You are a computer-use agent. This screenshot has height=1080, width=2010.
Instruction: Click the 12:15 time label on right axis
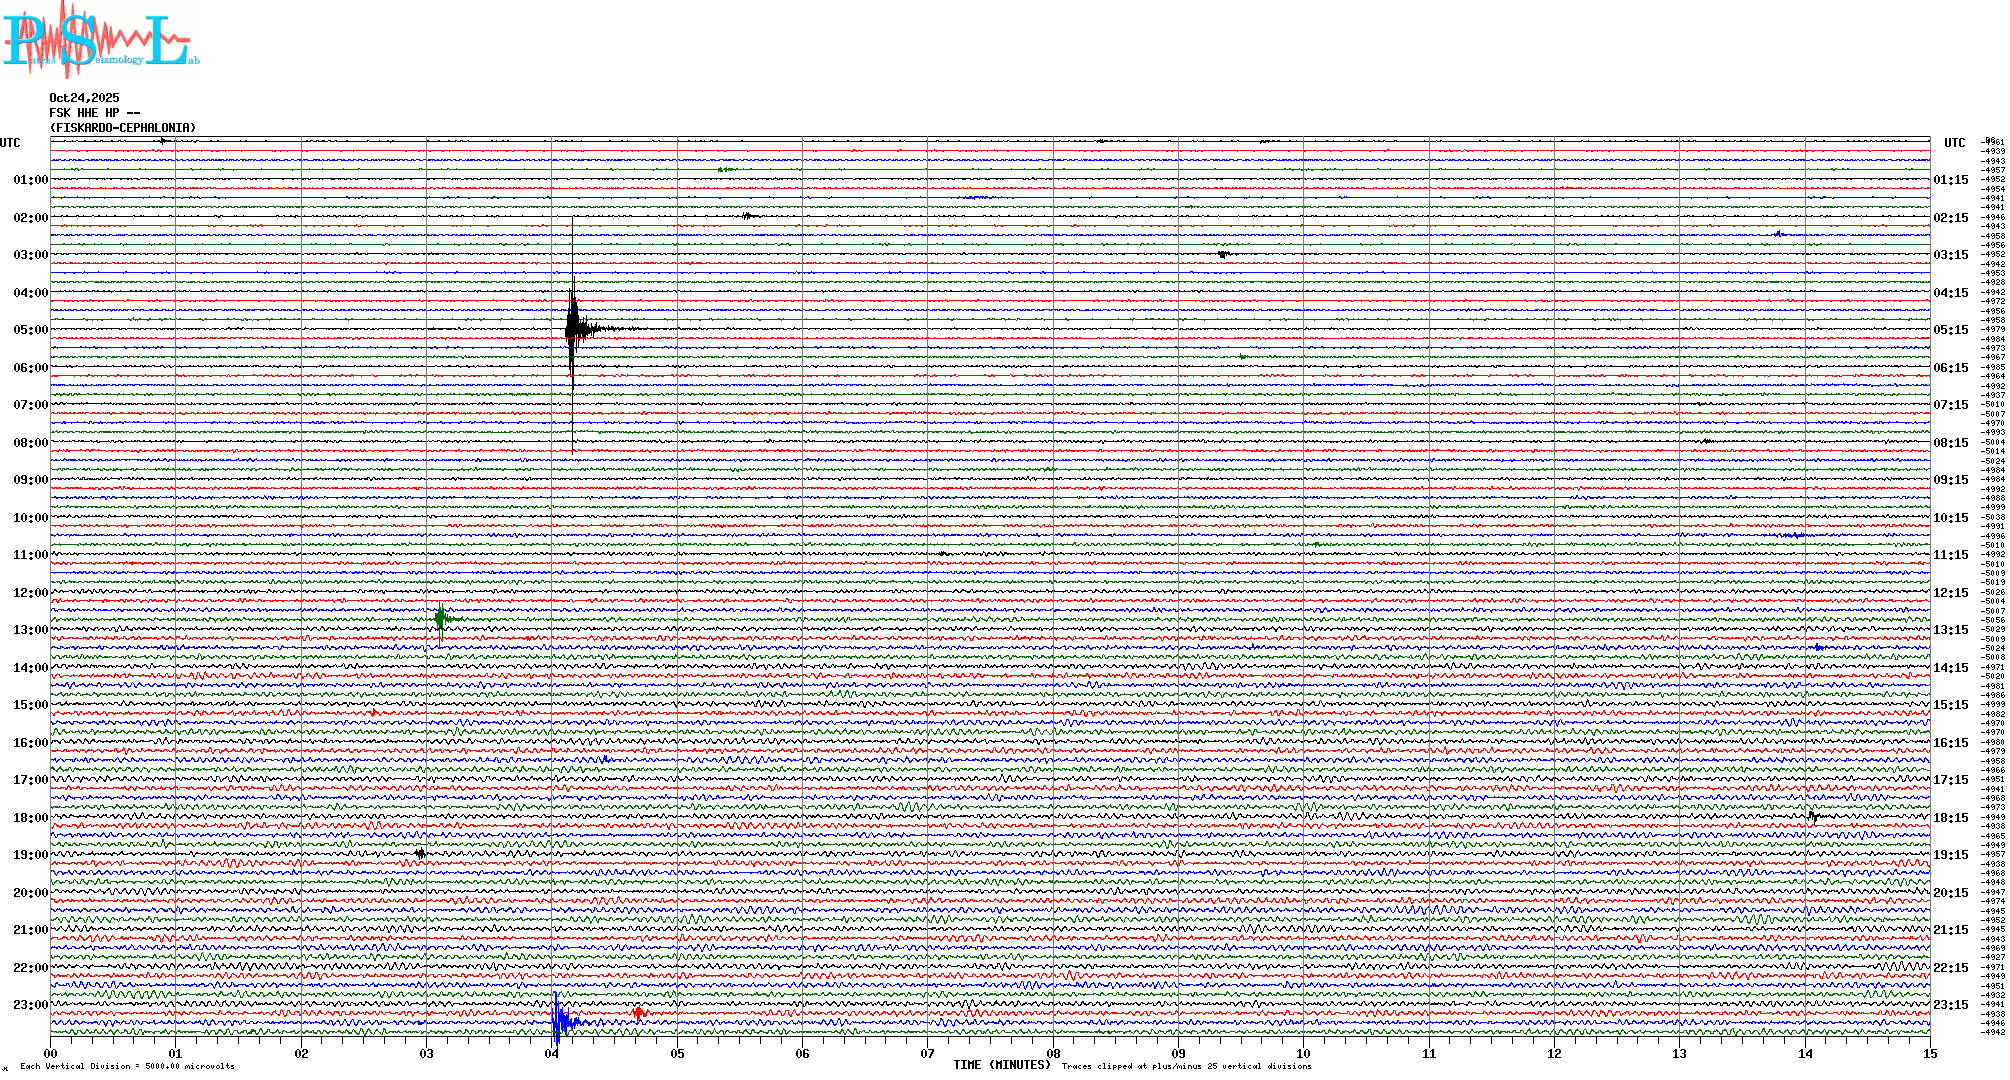(1950, 593)
